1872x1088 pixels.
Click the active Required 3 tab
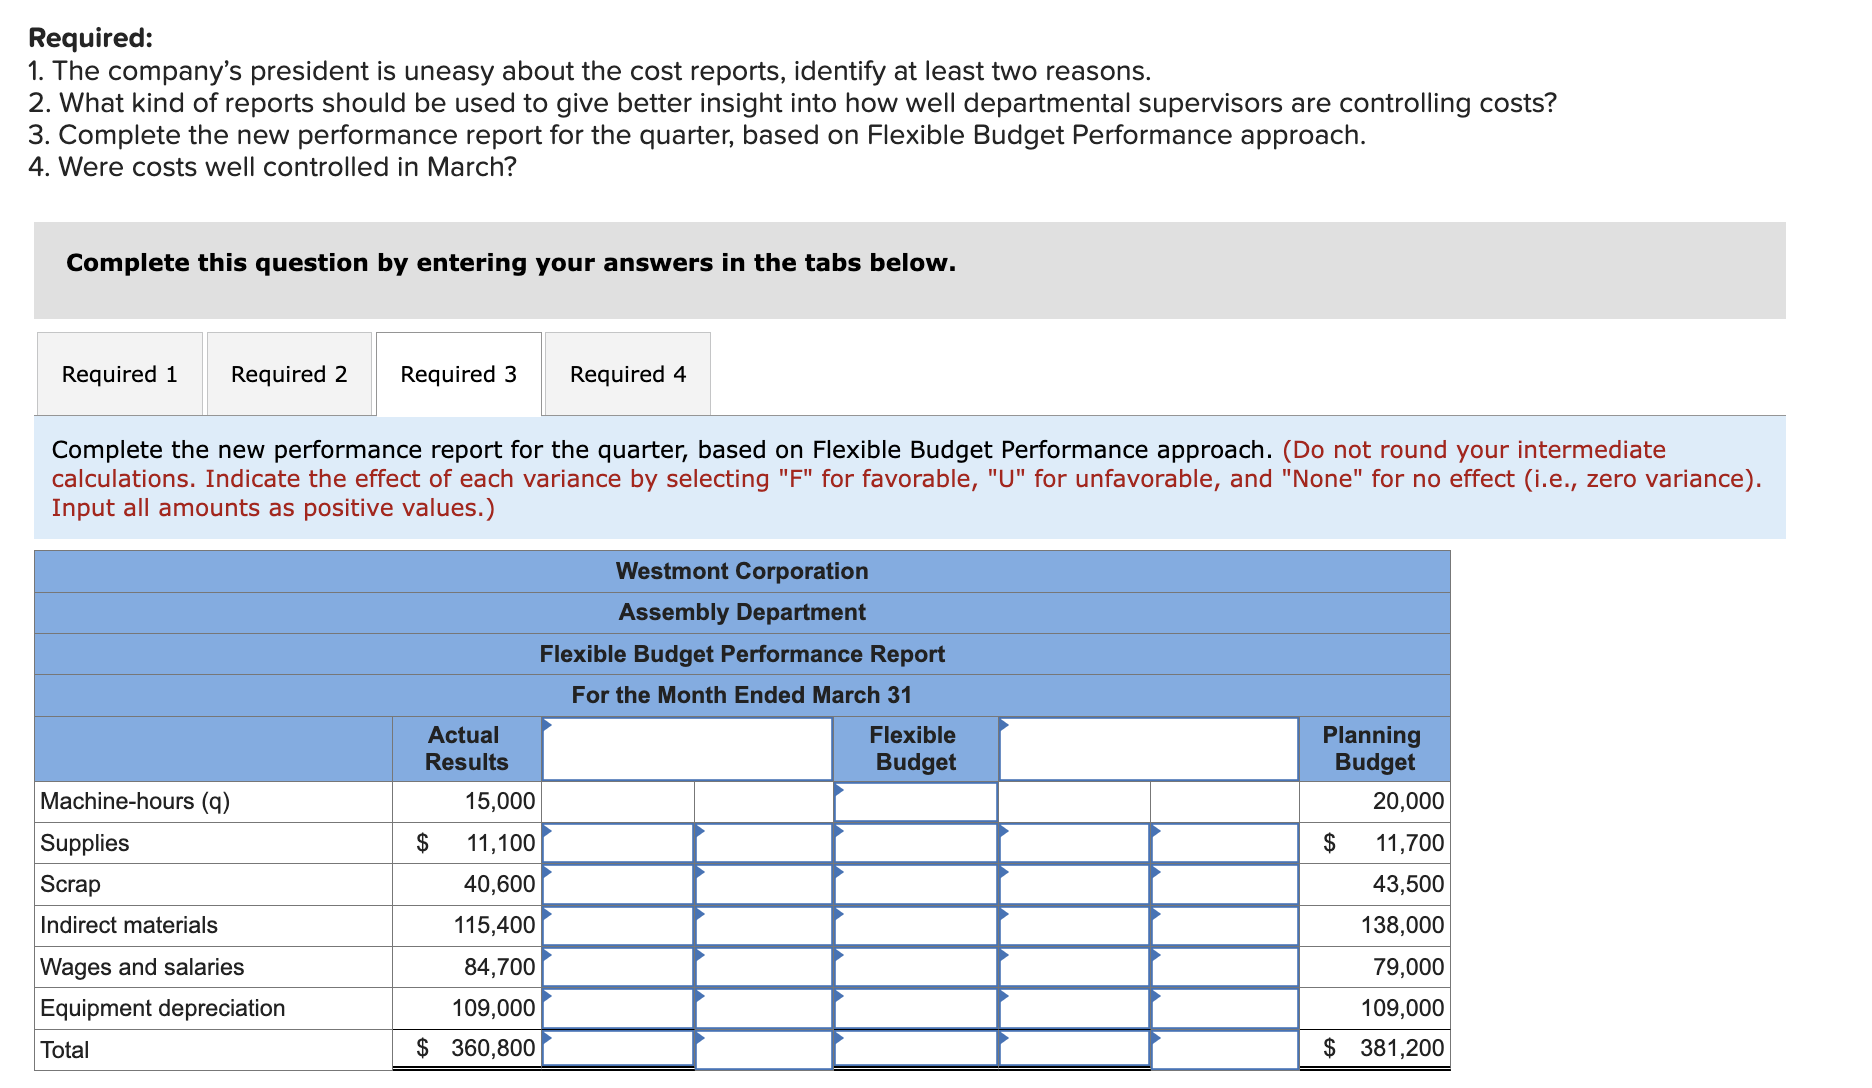458,374
